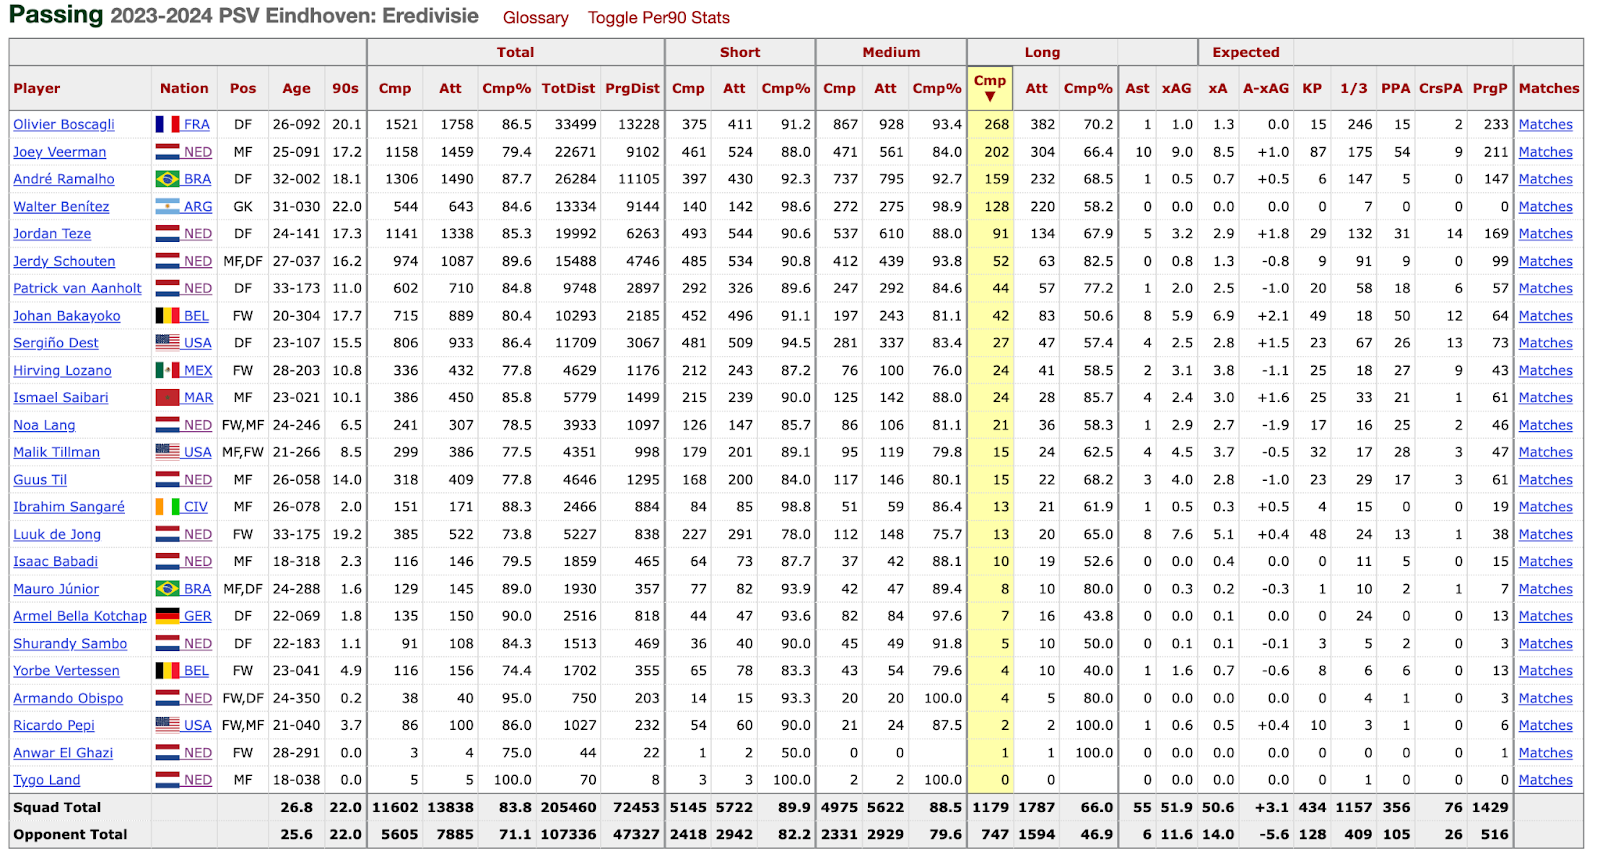Open Guus Til player page

(40, 480)
